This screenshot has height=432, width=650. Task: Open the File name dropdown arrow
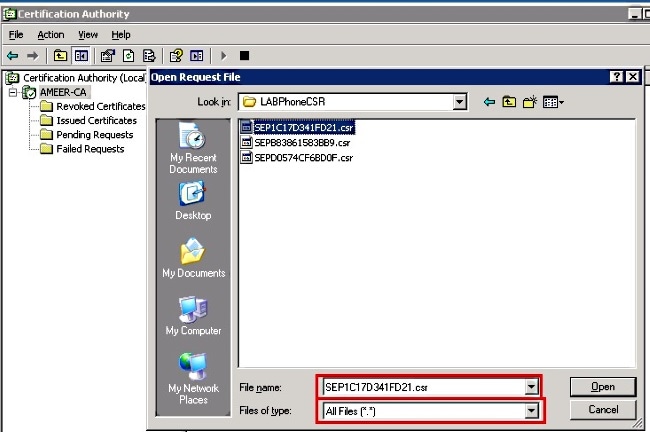[531, 387]
